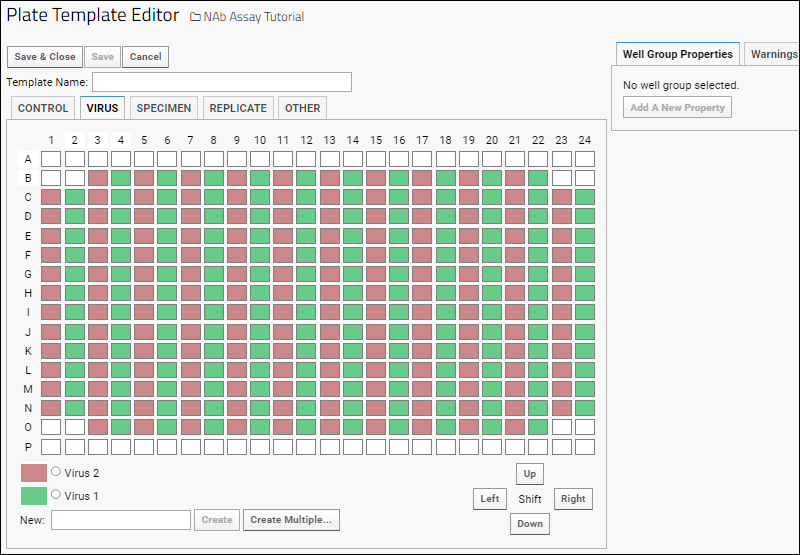Shift wells Left

(x=490, y=499)
